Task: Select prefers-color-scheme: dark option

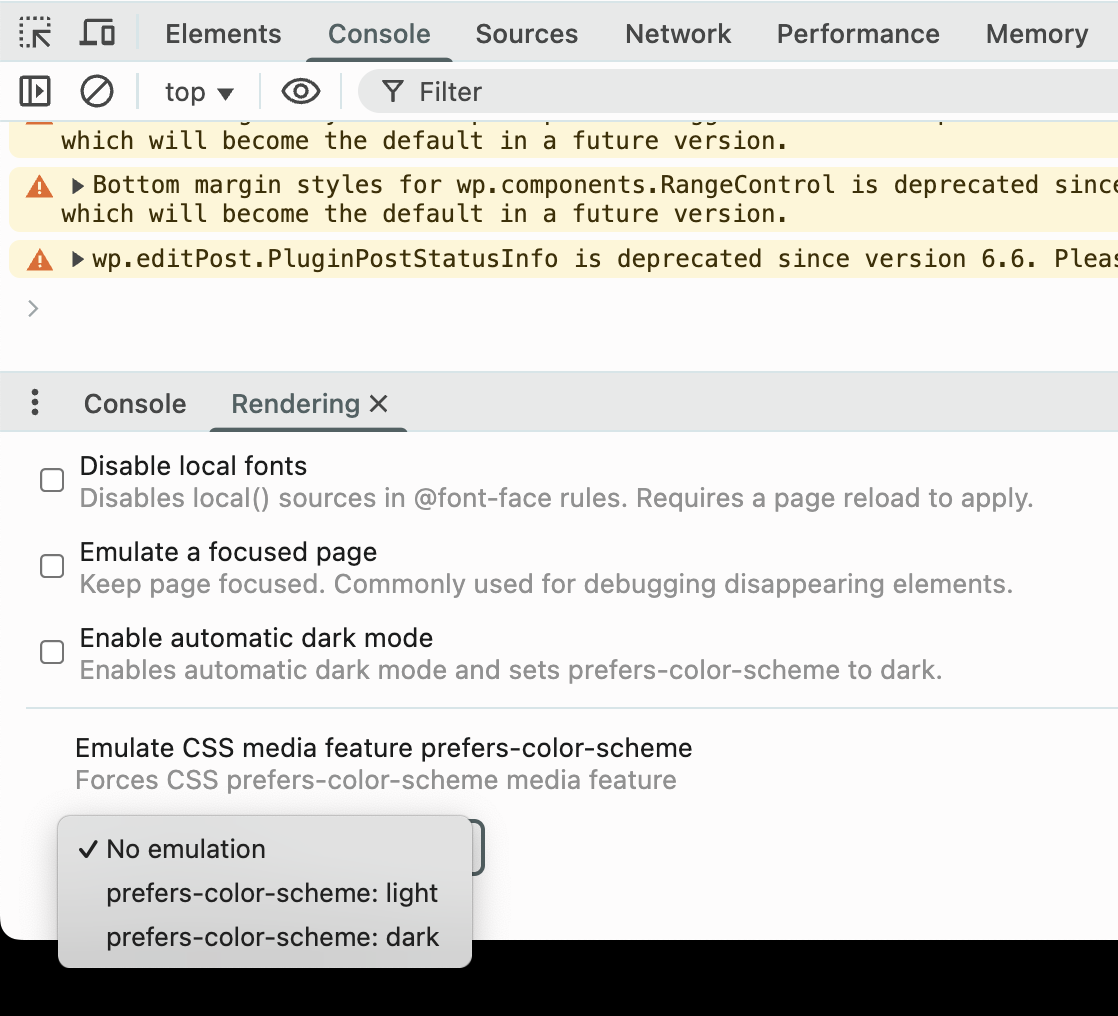Action: point(272,937)
